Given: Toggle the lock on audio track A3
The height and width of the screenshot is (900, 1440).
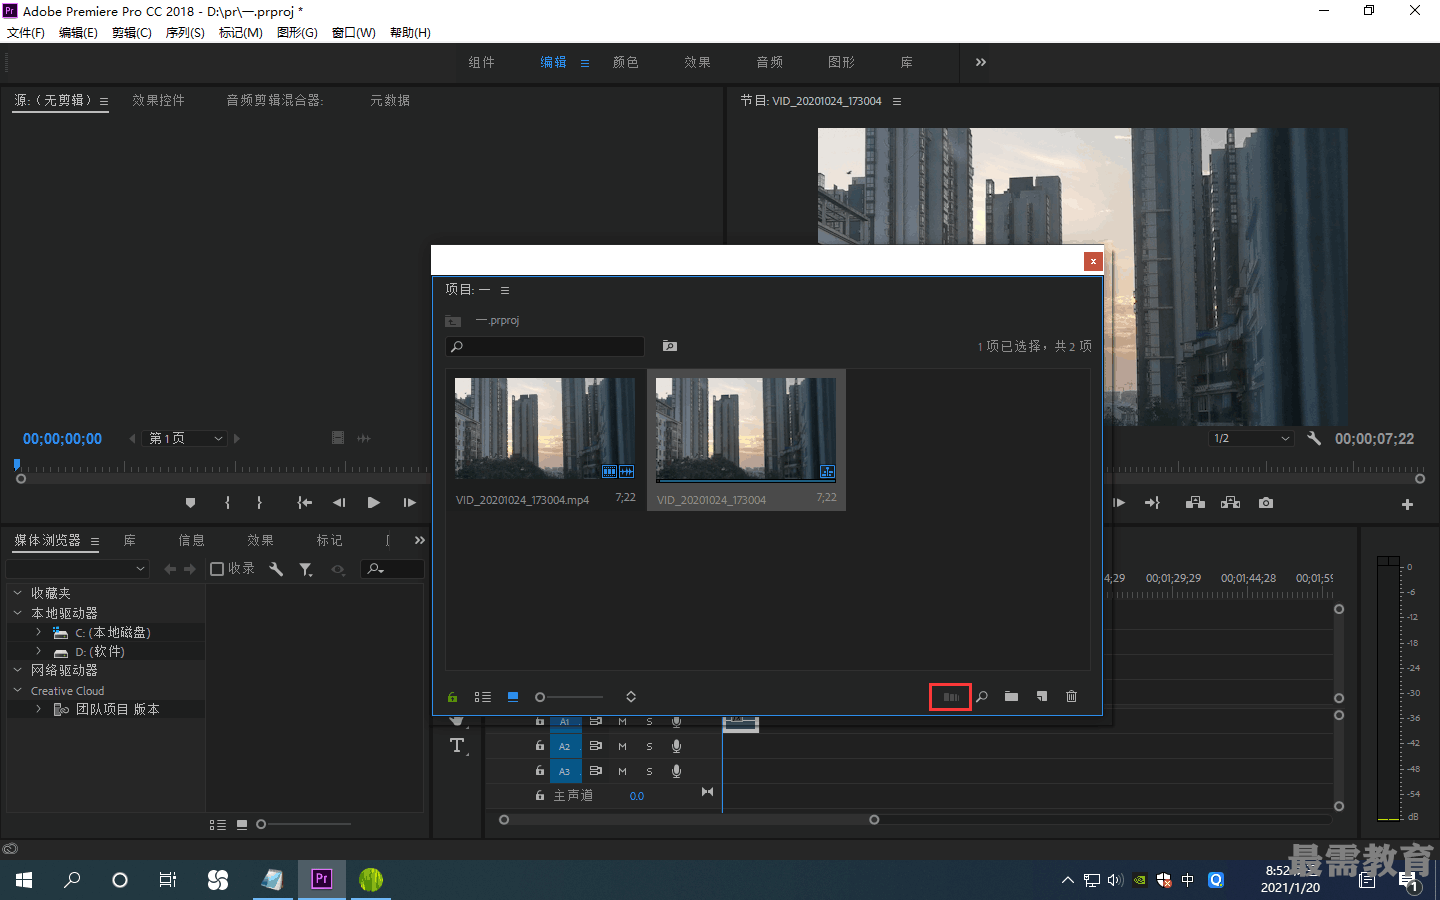Looking at the screenshot, I should pyautogui.click(x=540, y=771).
